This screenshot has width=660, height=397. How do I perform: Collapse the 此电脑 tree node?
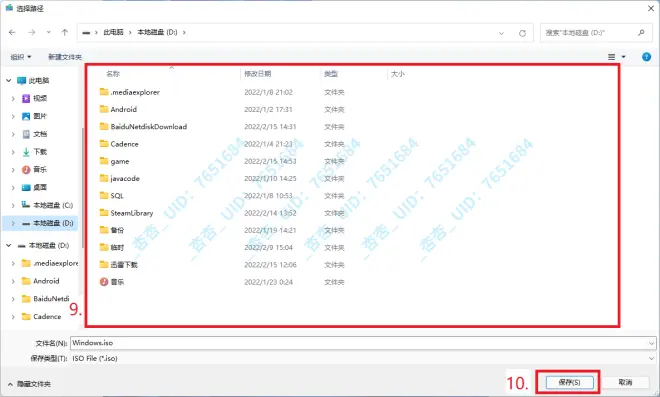(x=8, y=80)
